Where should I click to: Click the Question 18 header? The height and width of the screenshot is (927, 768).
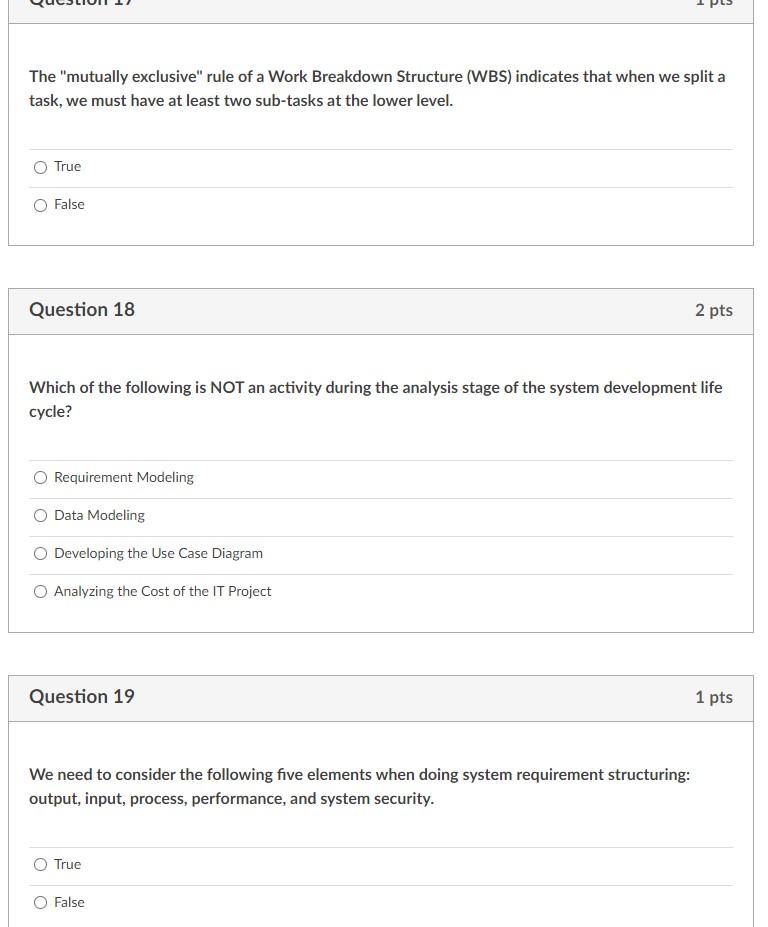tap(82, 310)
